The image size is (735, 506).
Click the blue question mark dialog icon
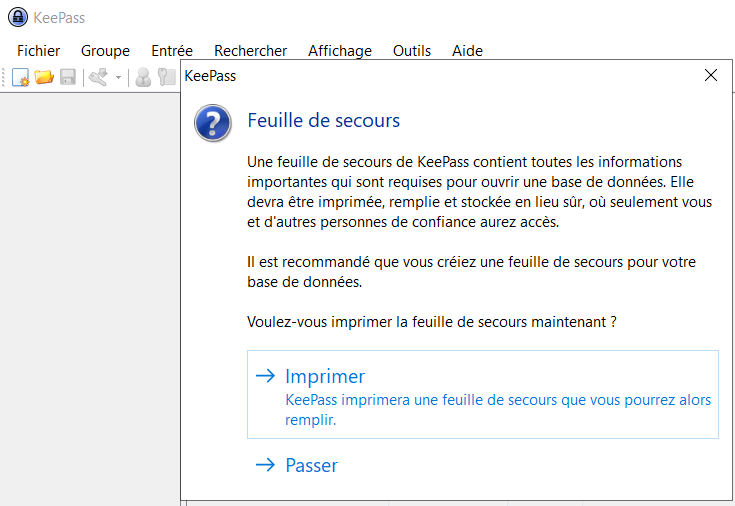[x=212, y=123]
